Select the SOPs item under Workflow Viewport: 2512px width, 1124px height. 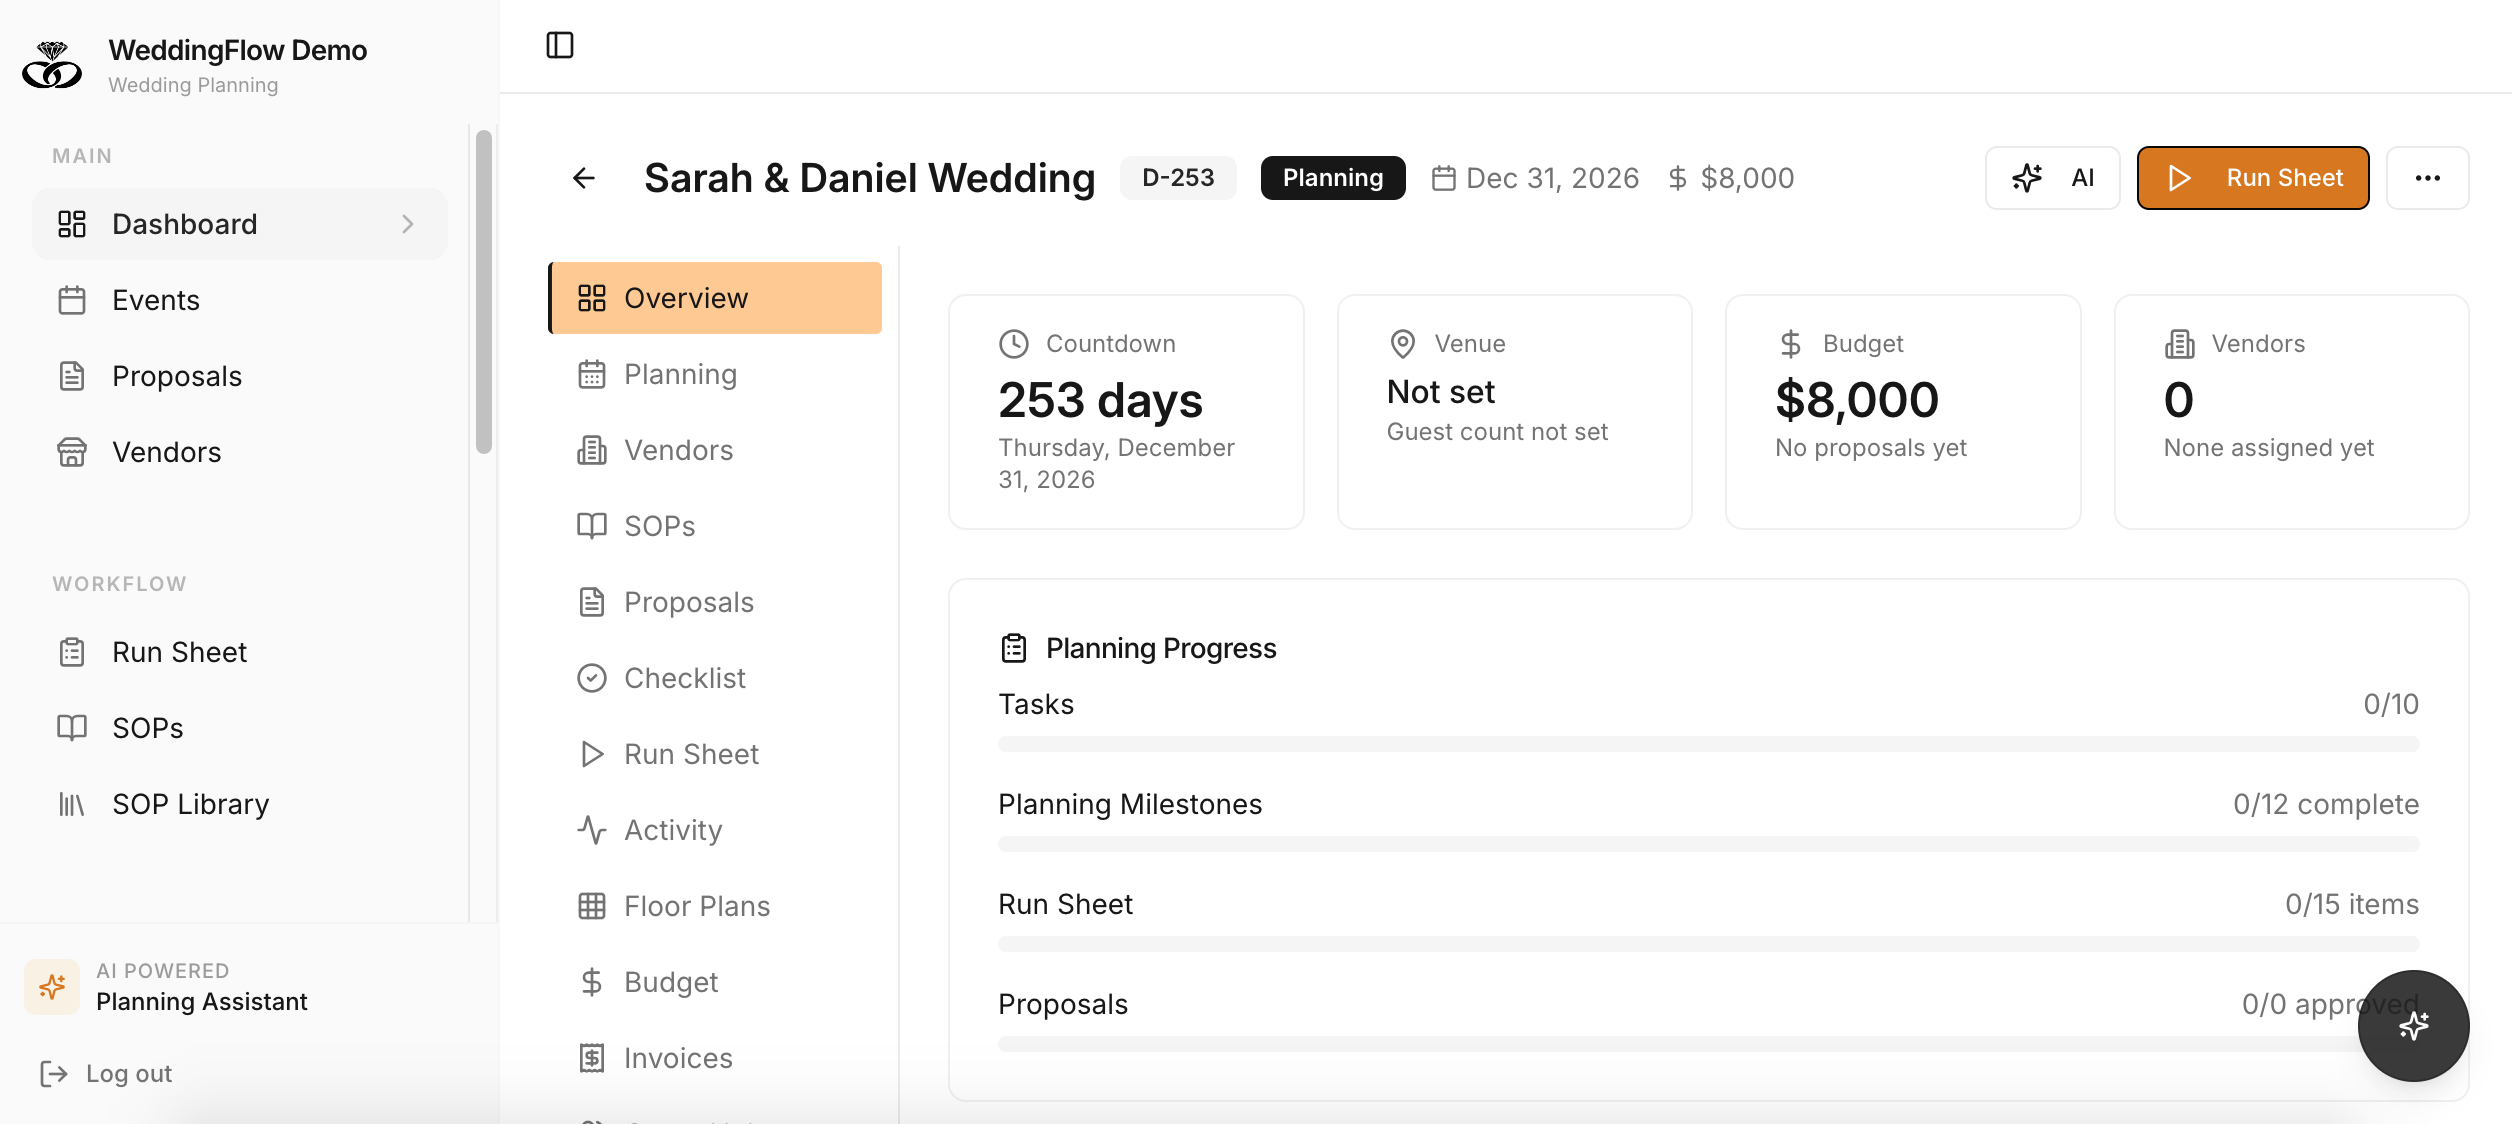click(x=146, y=727)
